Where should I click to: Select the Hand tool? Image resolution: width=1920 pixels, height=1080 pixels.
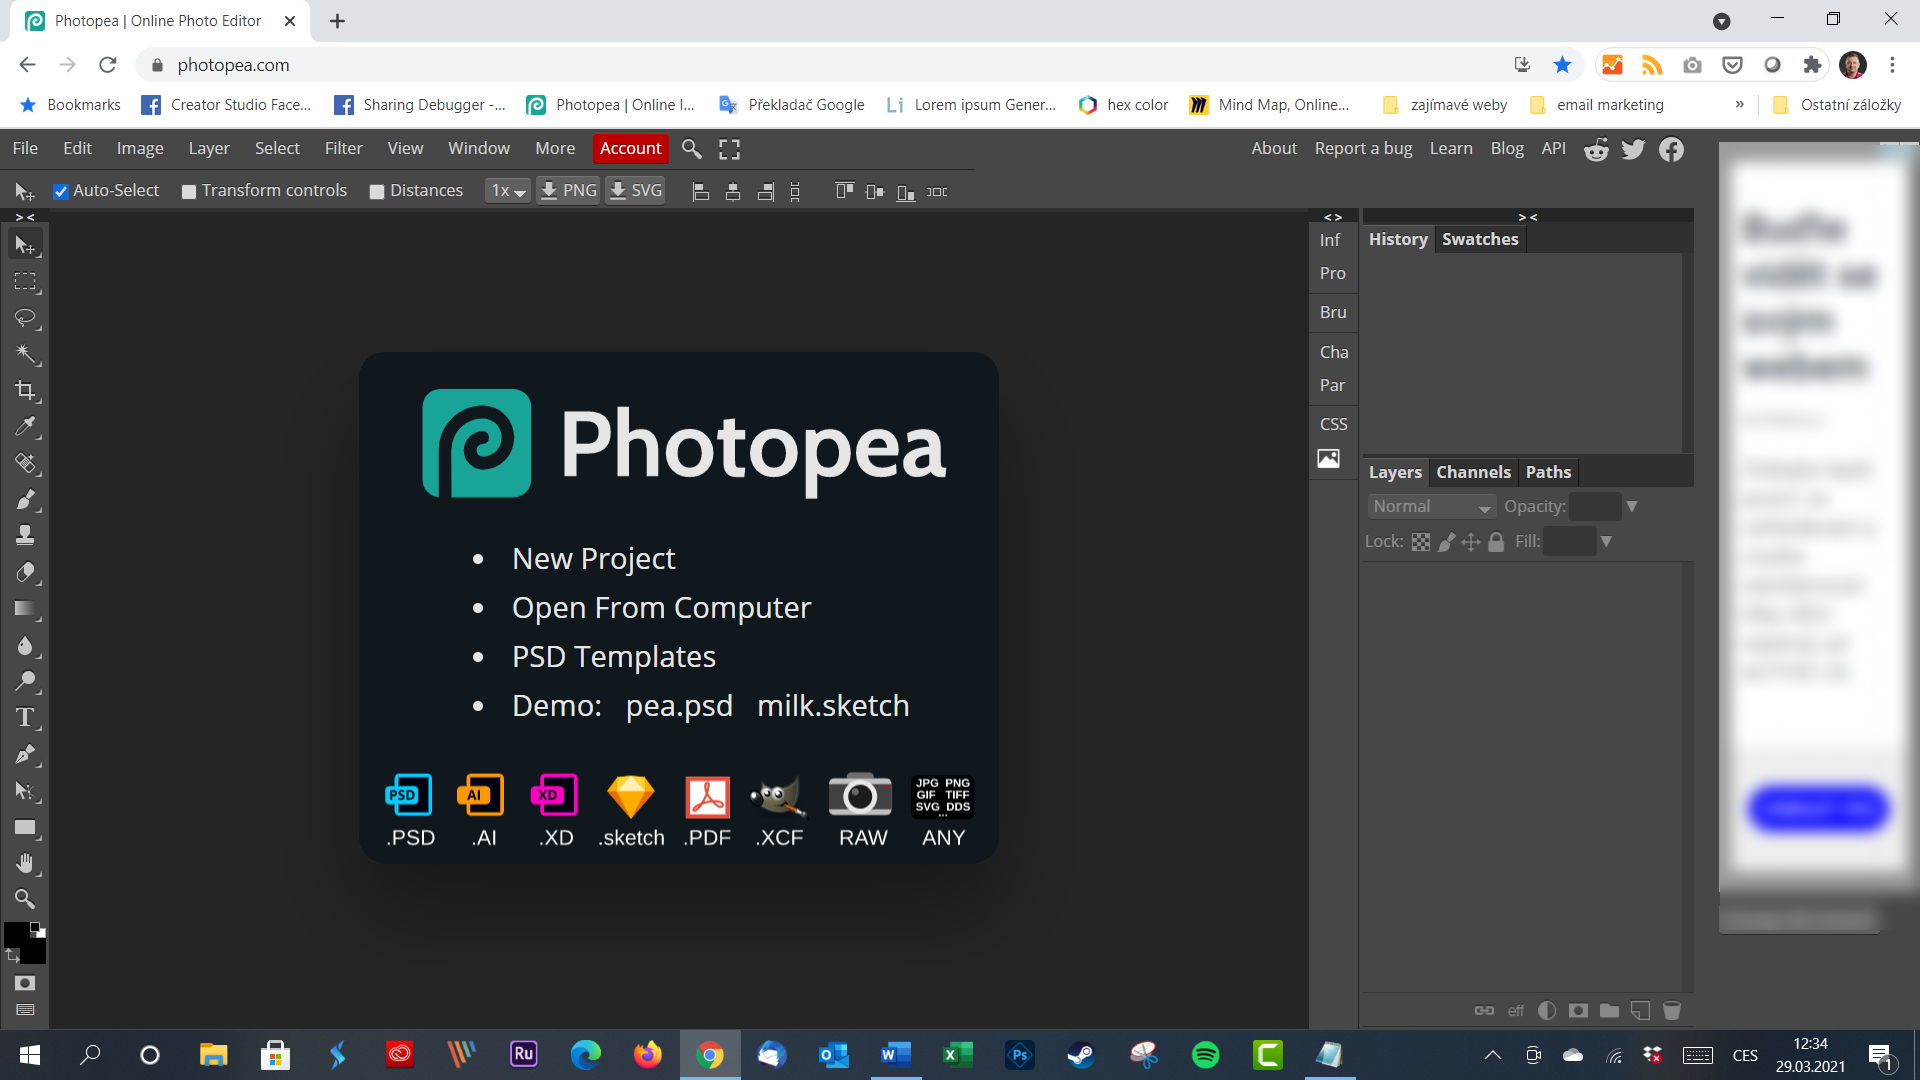click(x=25, y=863)
